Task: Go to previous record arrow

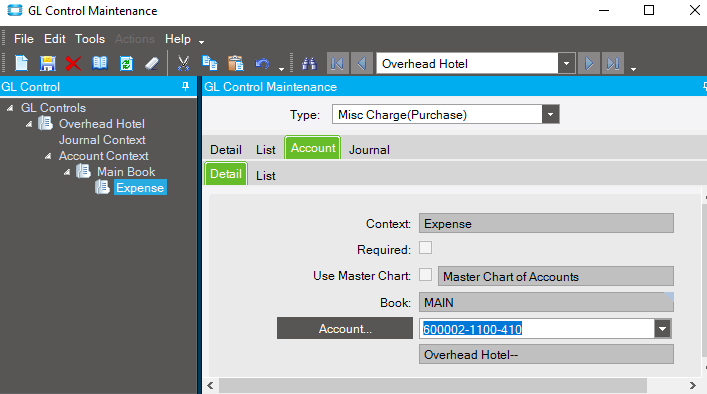Action: 362,63
